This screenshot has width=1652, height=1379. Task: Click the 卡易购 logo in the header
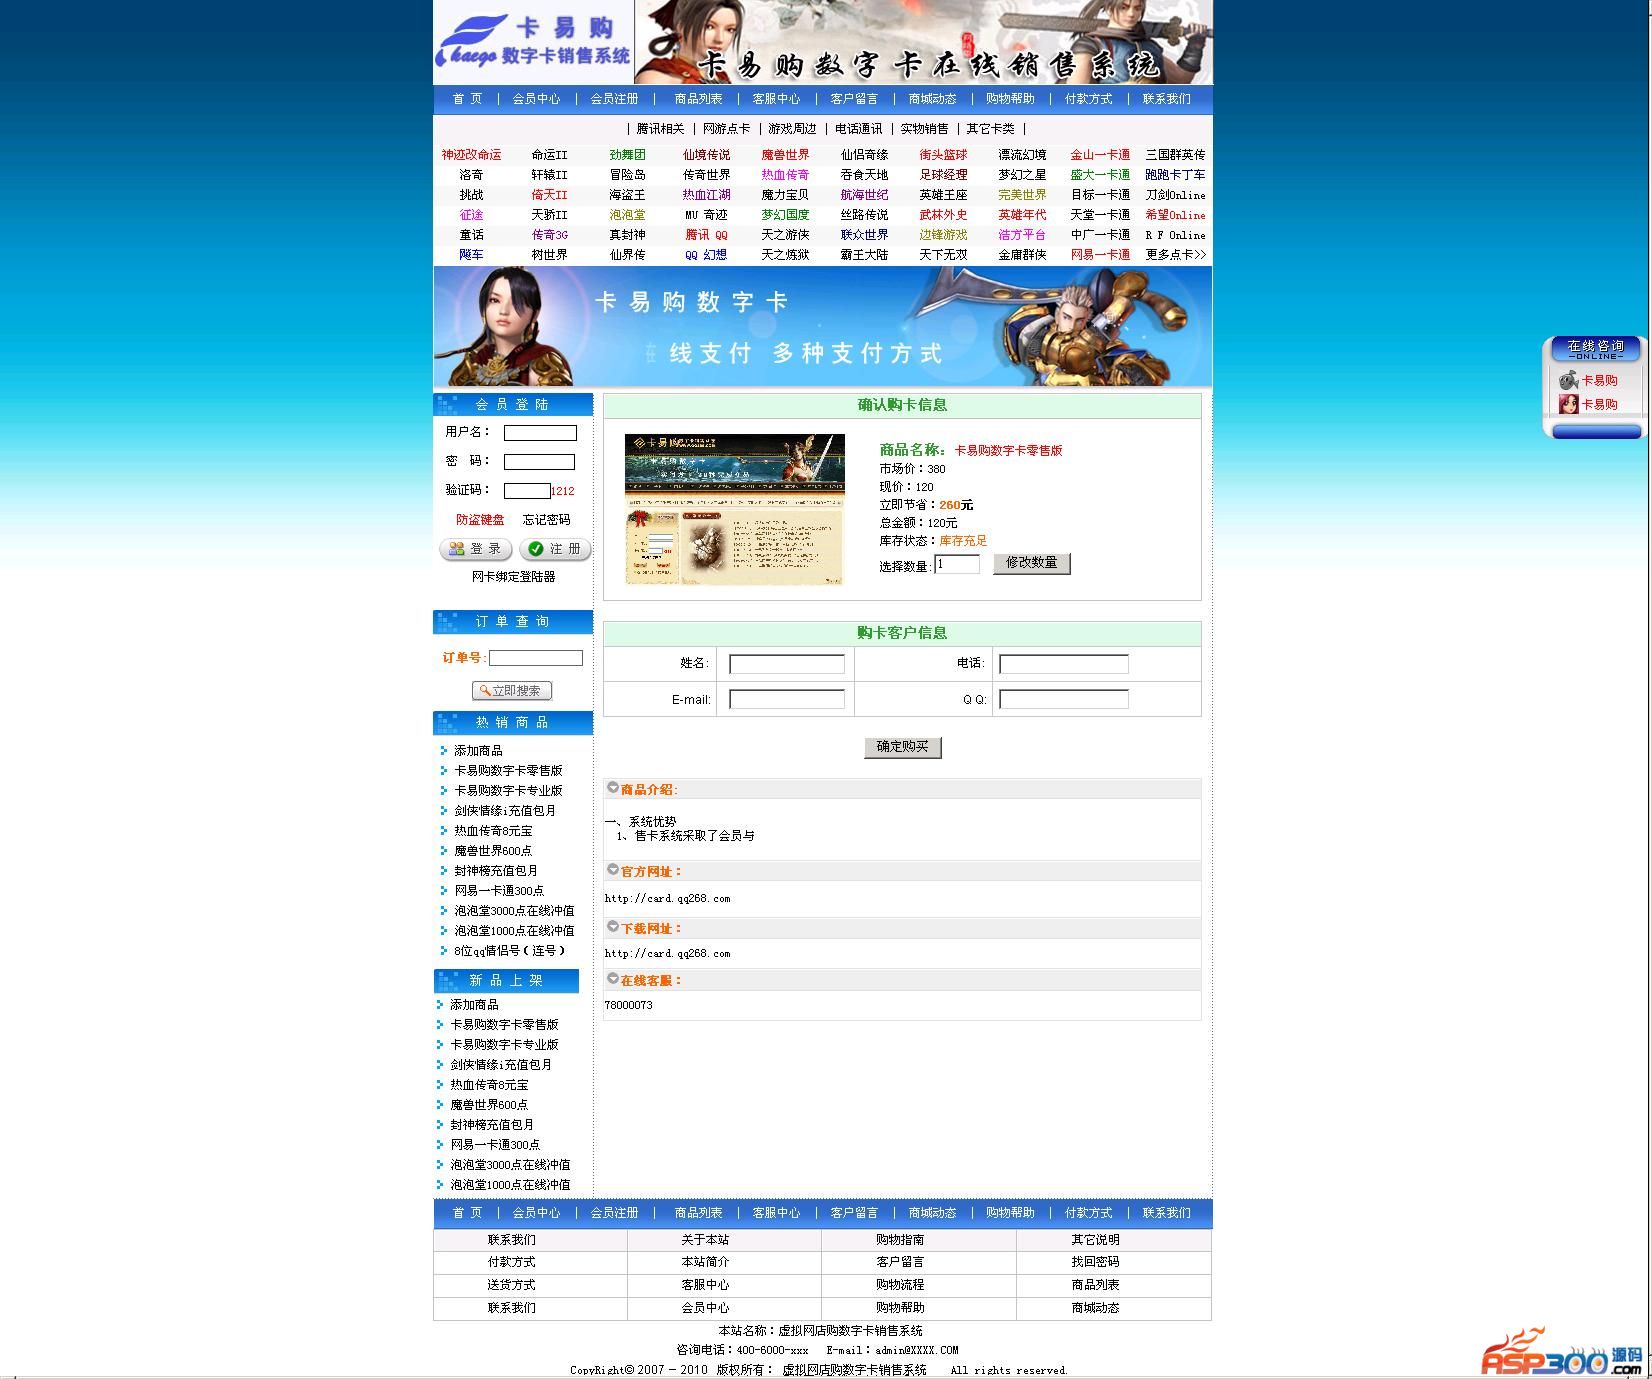[x=533, y=42]
